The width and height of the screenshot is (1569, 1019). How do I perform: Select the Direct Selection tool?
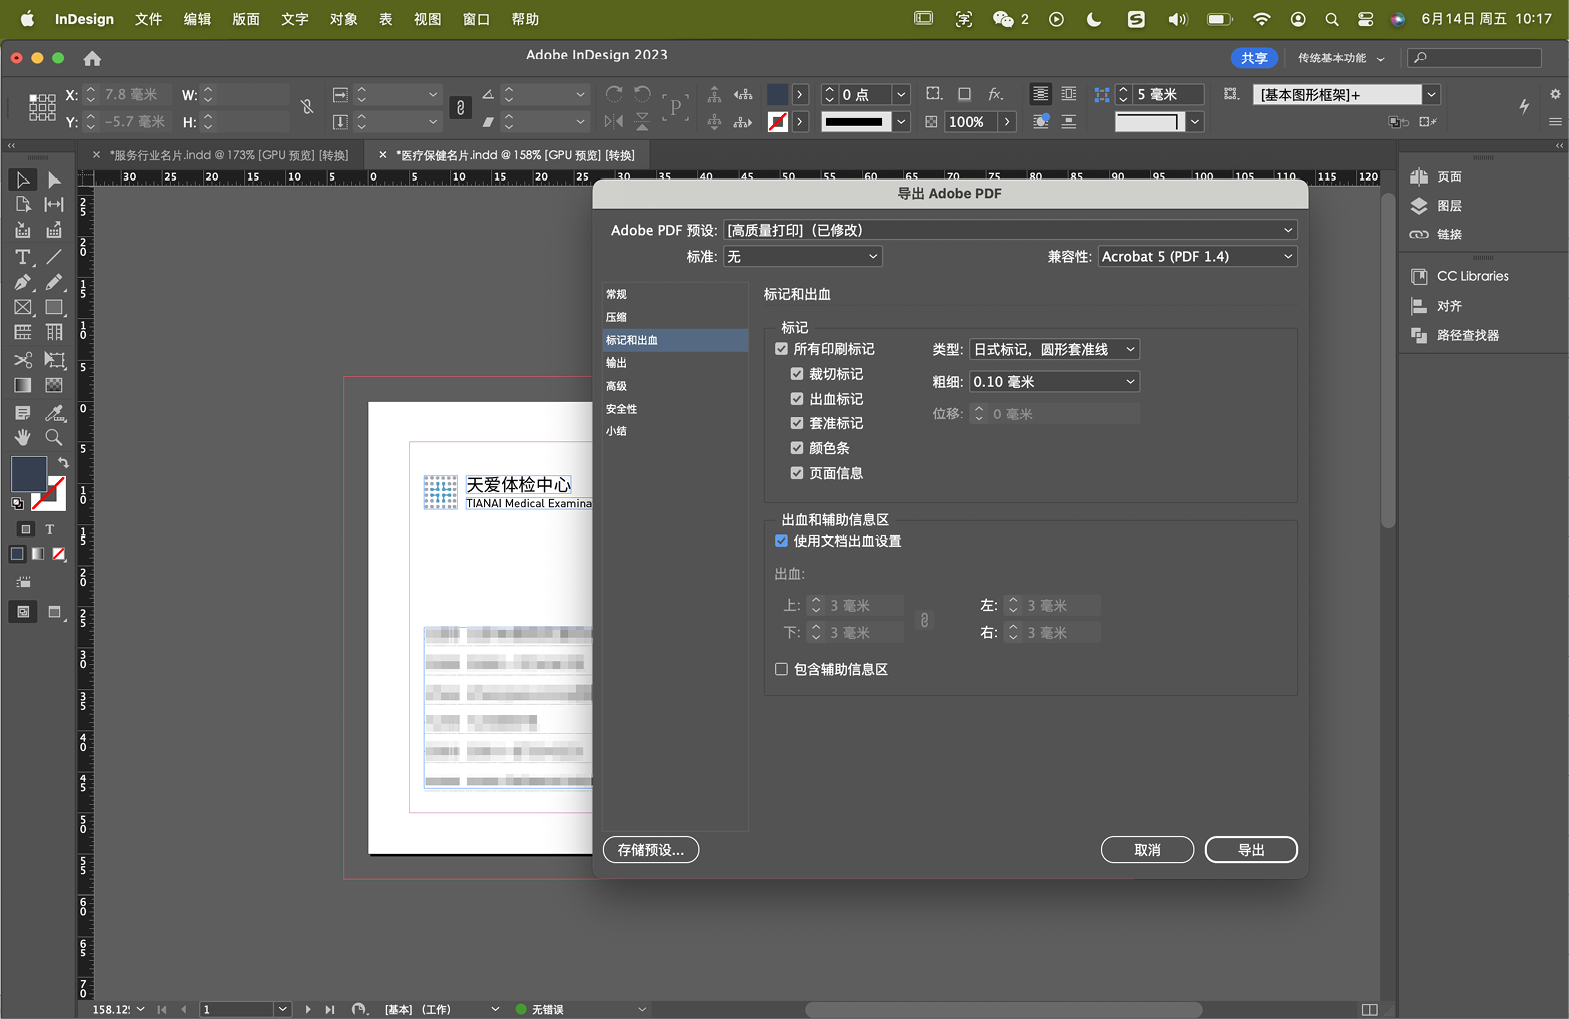(54, 180)
